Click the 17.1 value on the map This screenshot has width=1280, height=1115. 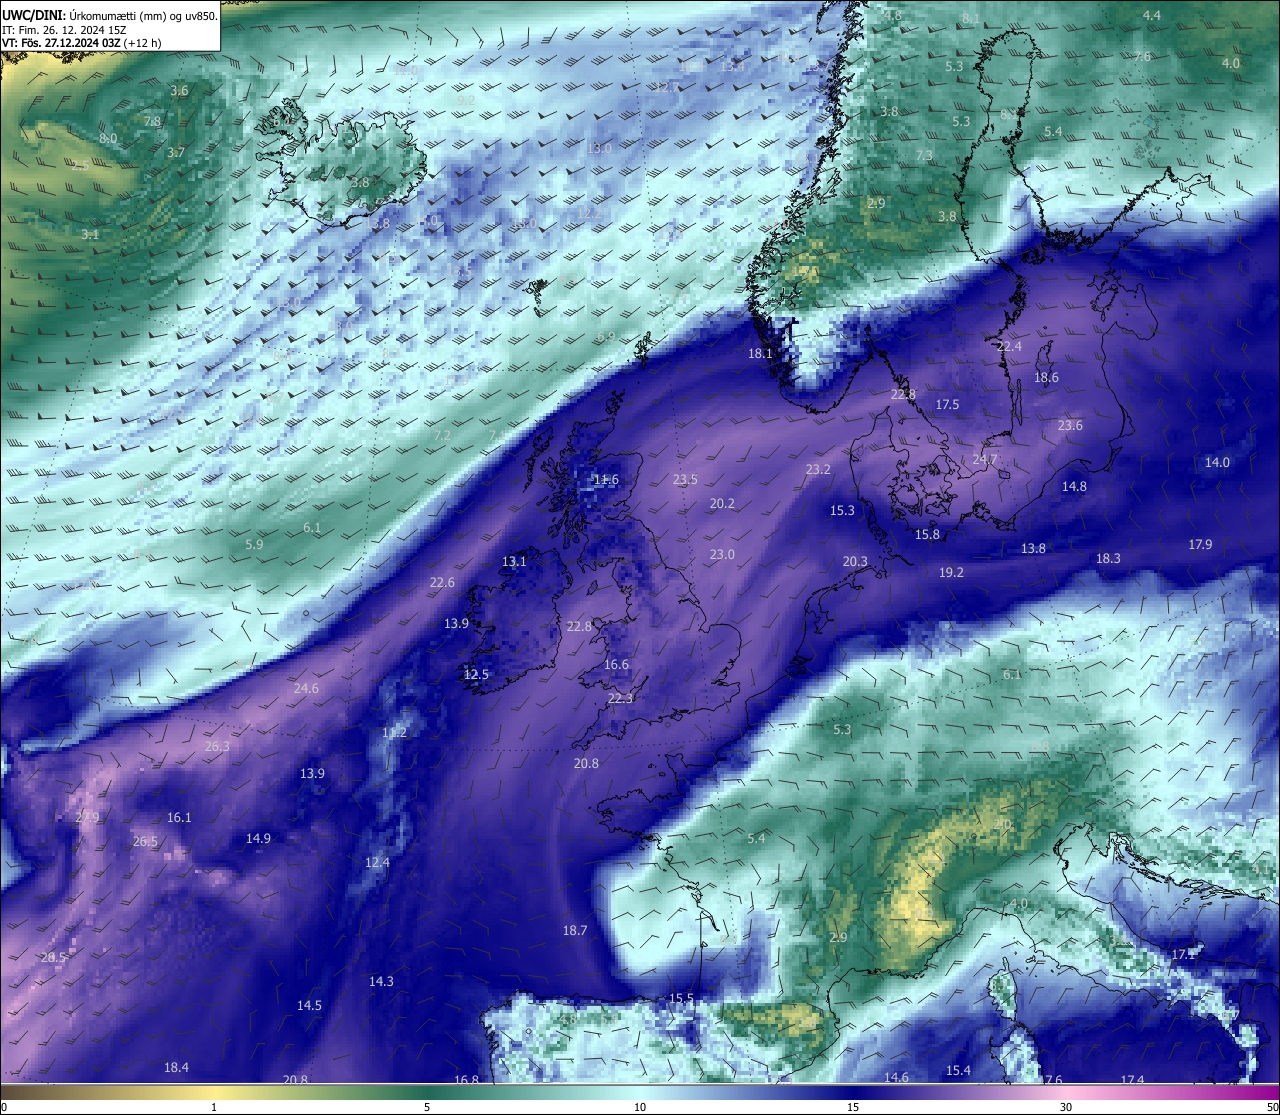(x=1183, y=954)
